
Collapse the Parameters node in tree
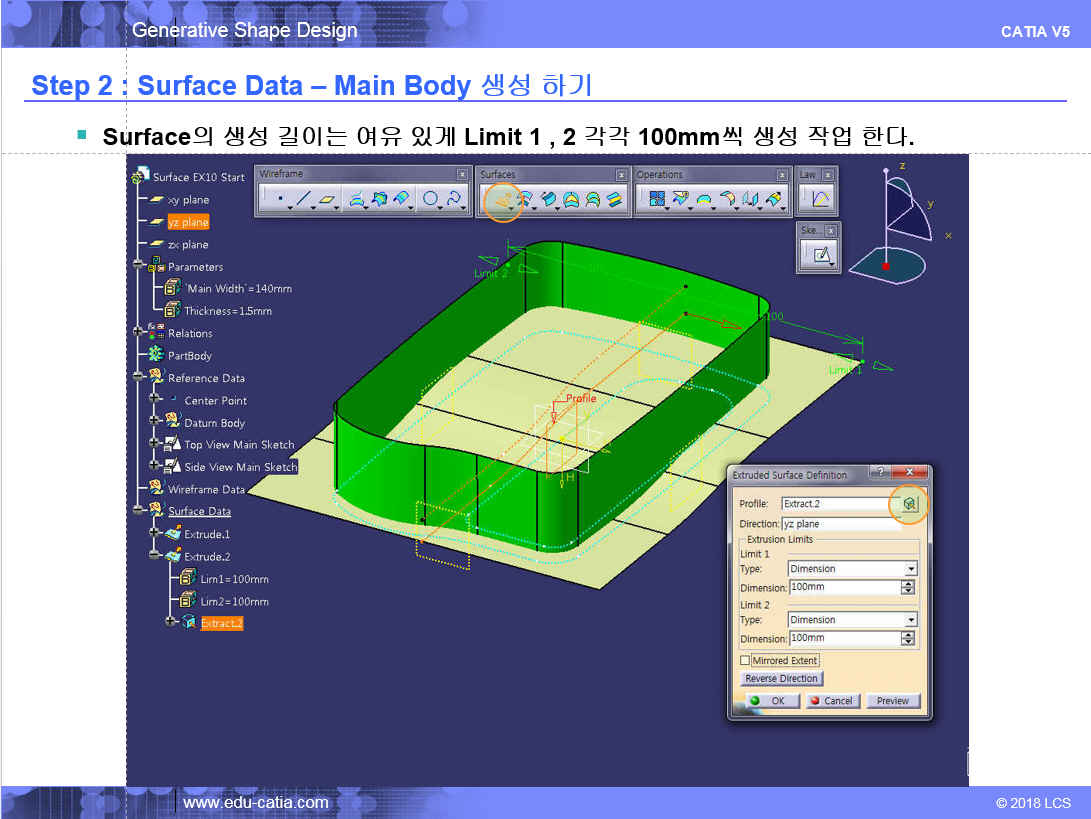point(139,267)
